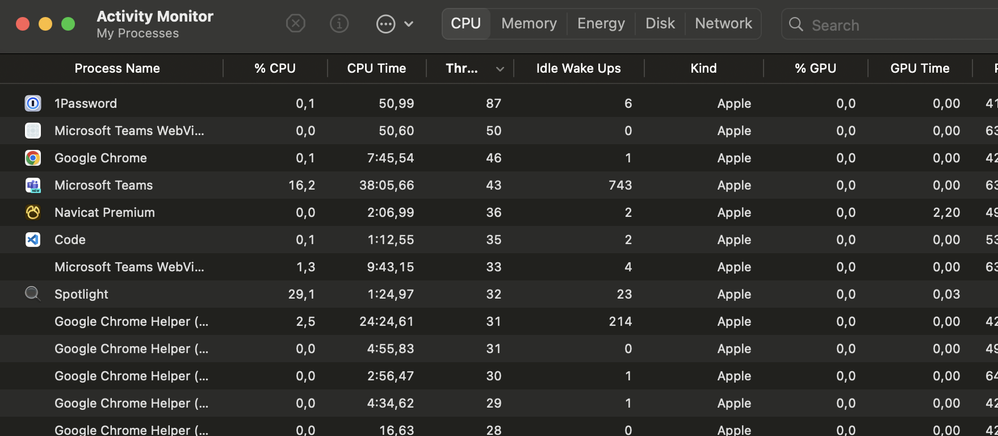This screenshot has width=998, height=436.
Task: Select the 1Password process row
Action: [499, 103]
